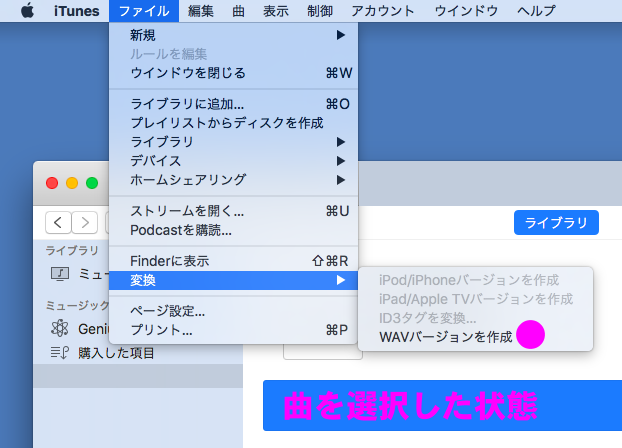Image resolution: width=622 pixels, height=448 pixels.
Task: Select Finderに表示 menu item
Action: 234,261
